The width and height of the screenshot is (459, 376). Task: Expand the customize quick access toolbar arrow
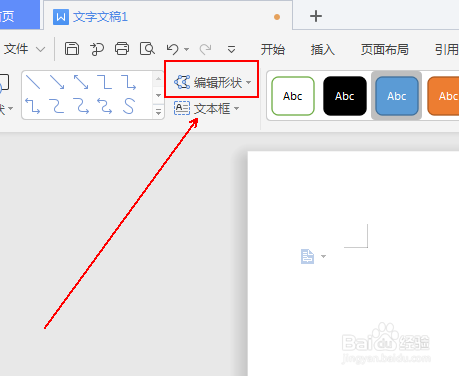(231, 50)
